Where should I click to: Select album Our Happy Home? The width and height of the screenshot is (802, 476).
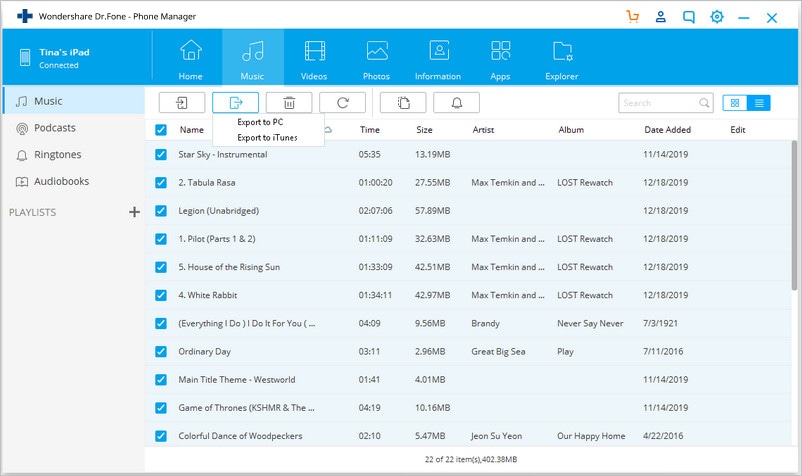click(x=591, y=436)
